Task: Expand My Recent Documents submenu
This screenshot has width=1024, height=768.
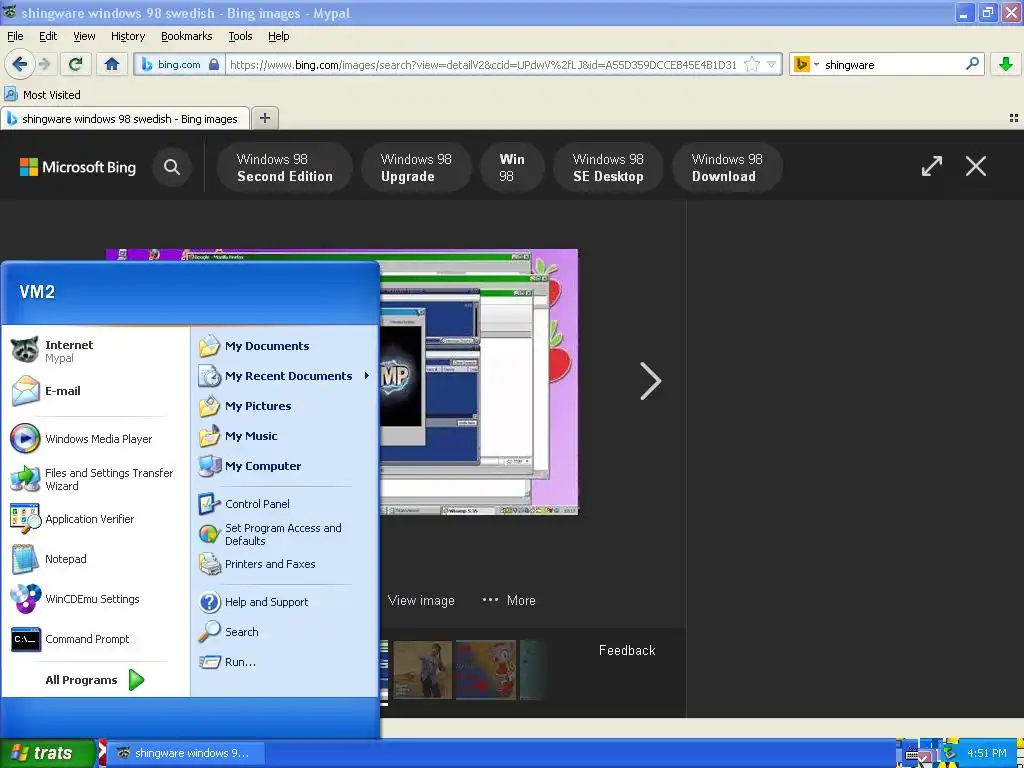Action: coord(285,376)
